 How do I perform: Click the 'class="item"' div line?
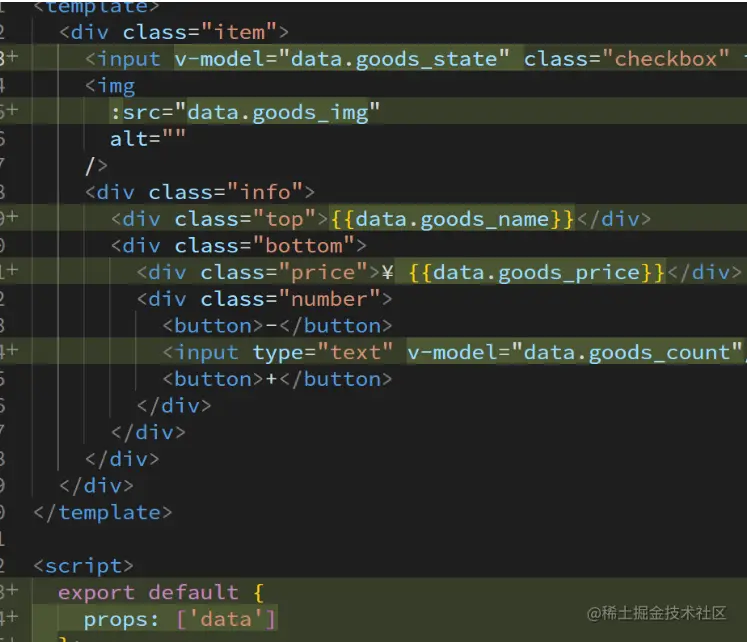point(174,32)
